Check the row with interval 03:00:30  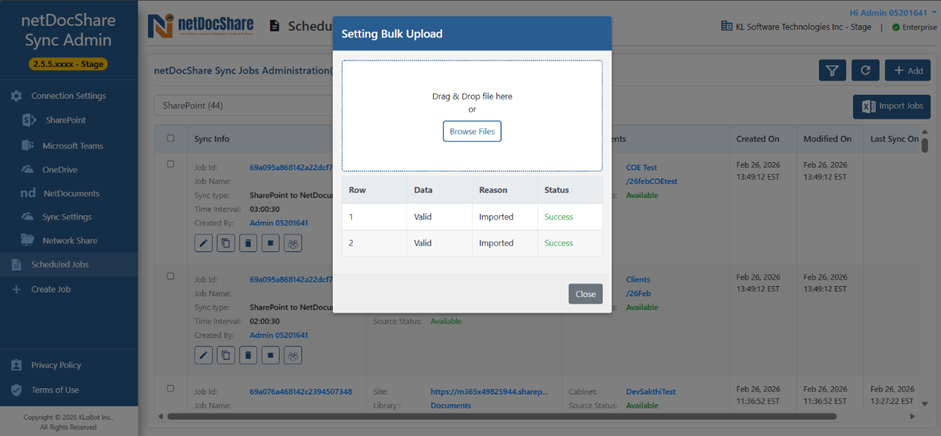point(170,164)
